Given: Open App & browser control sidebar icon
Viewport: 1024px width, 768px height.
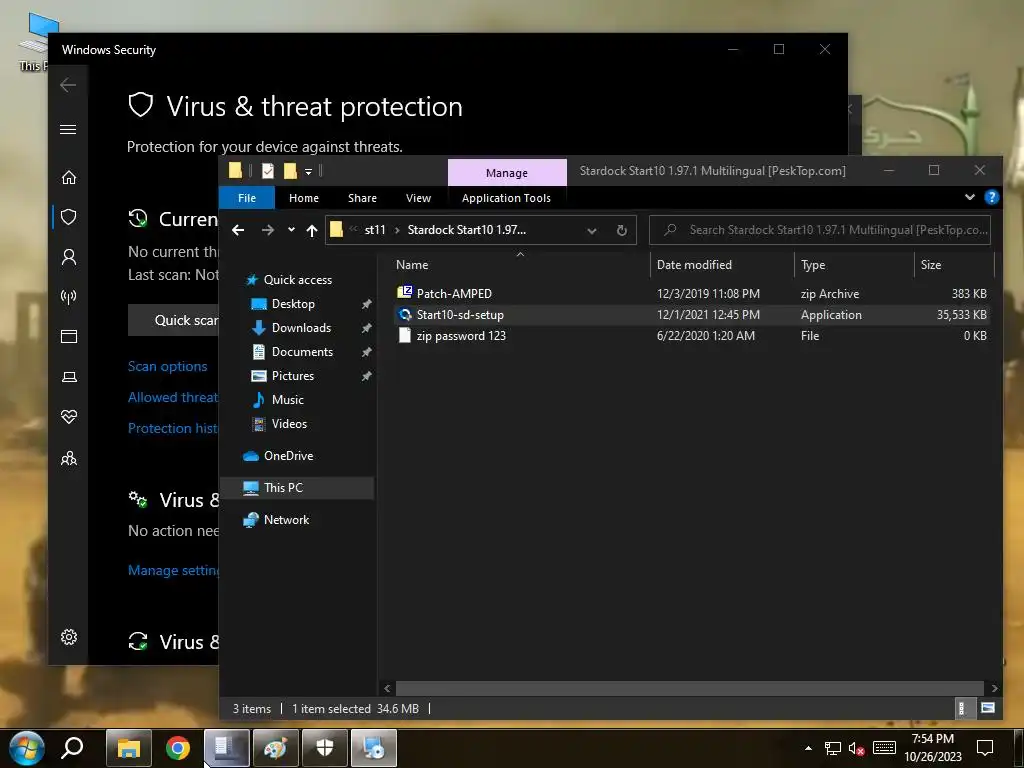Looking at the screenshot, I should point(69,337).
